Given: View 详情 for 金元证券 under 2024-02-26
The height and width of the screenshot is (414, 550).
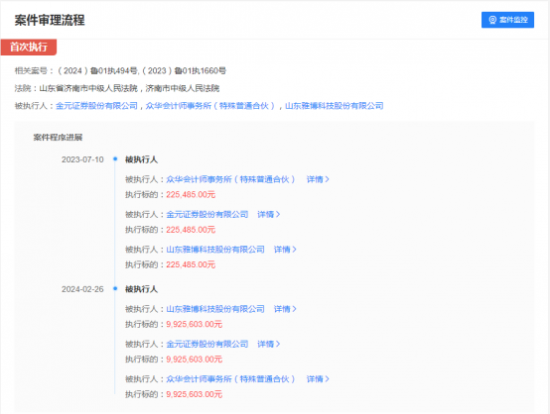Looking at the screenshot, I should [x=268, y=344].
